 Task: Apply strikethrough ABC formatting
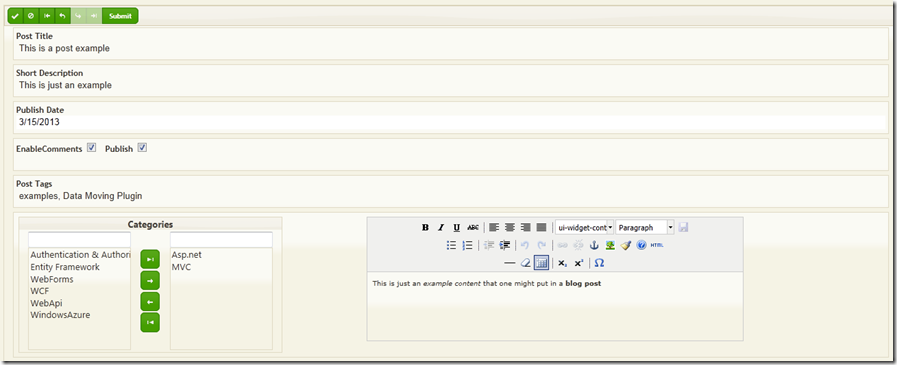(x=473, y=228)
